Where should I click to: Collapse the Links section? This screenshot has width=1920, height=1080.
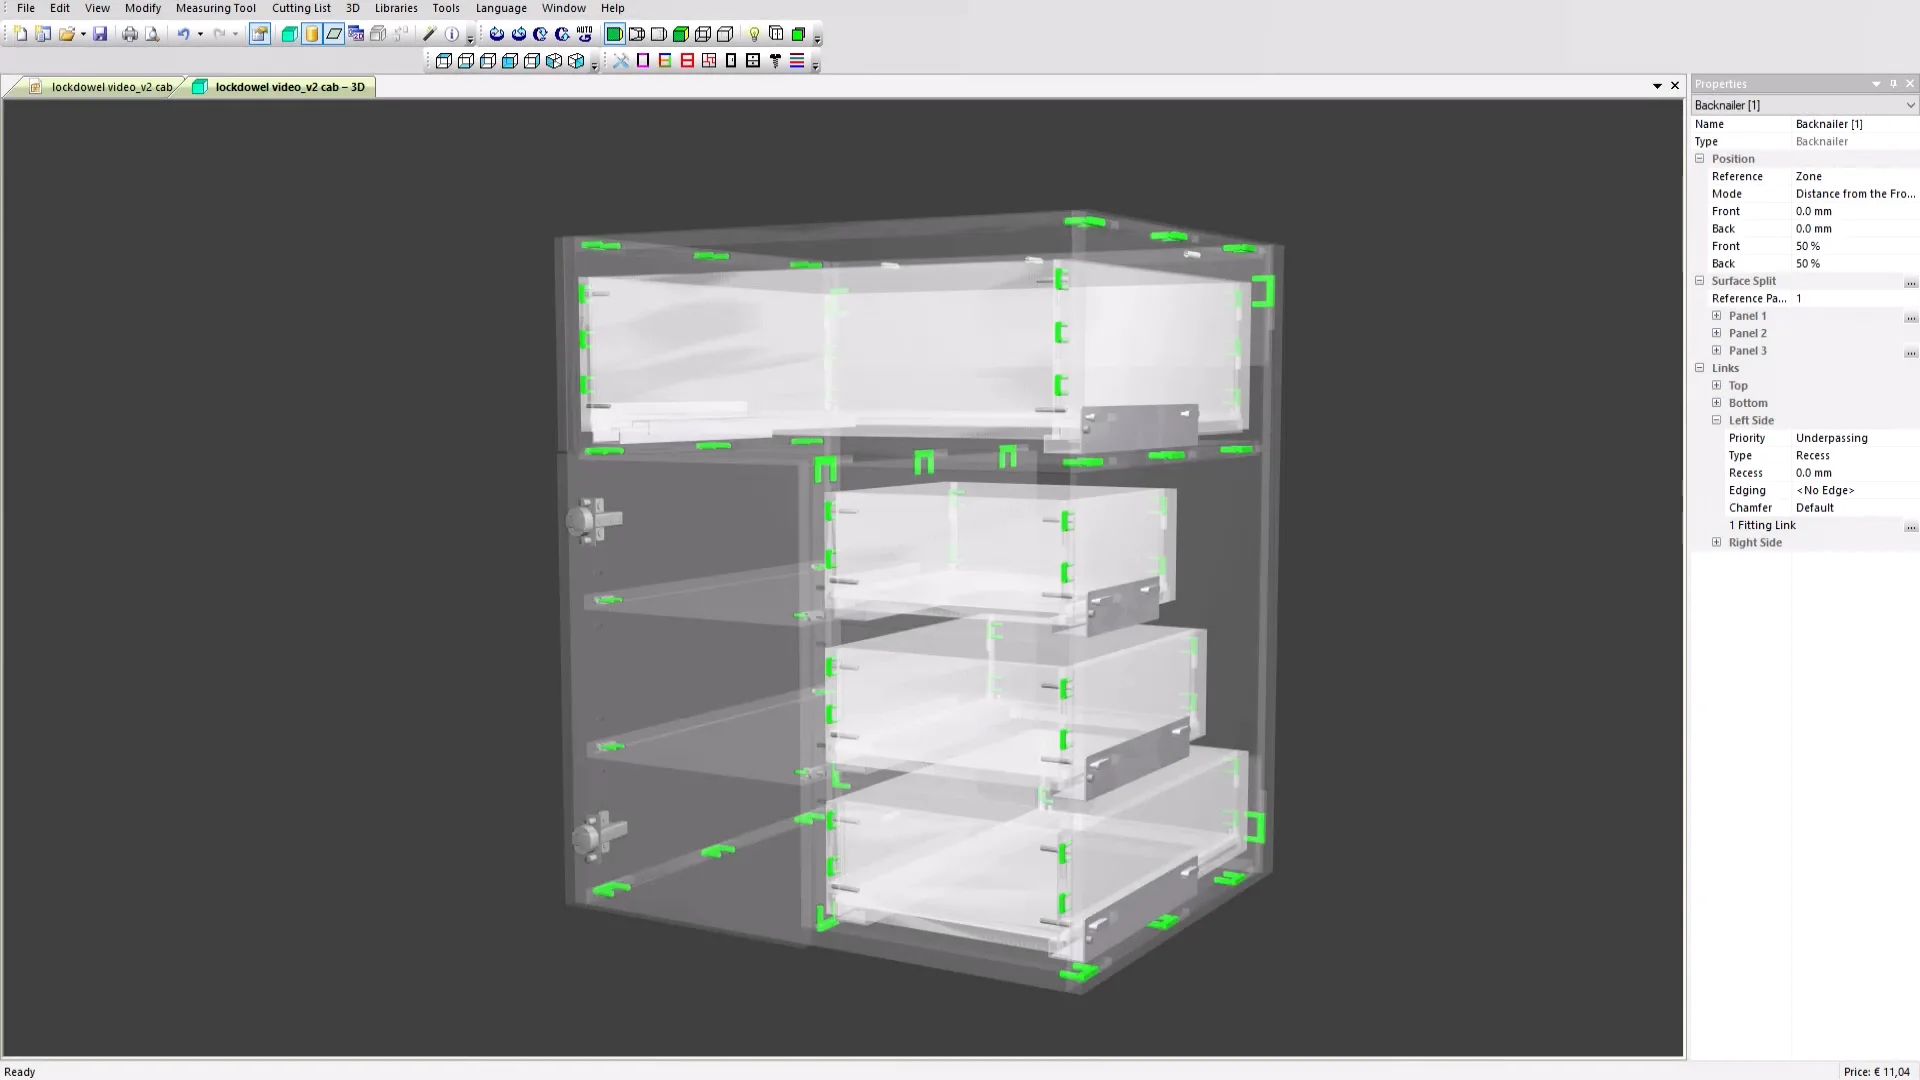1700,368
